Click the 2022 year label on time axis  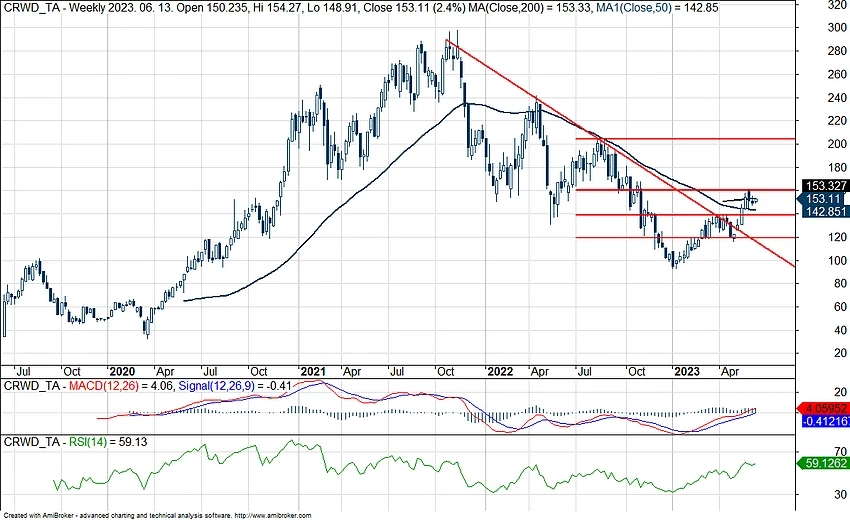tap(500, 372)
